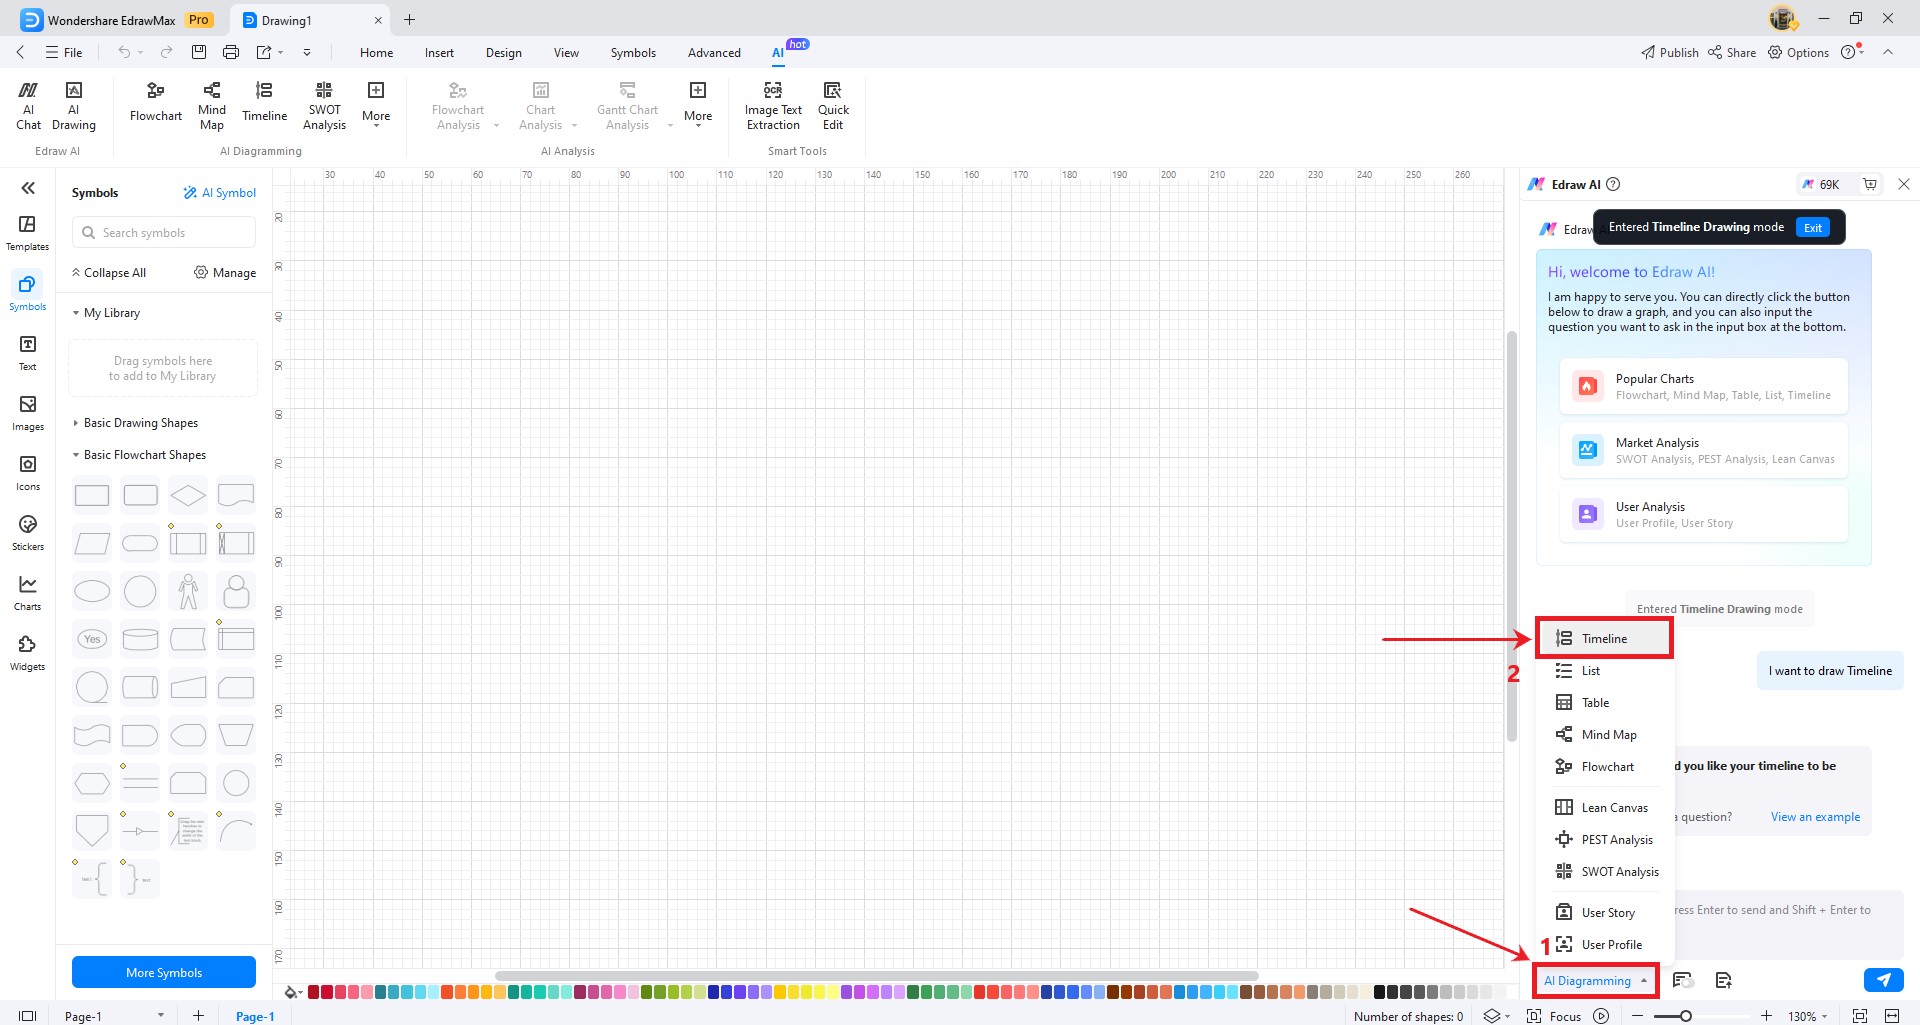Choose PEST Analysis in the diagram menu

pyautogui.click(x=1603, y=840)
